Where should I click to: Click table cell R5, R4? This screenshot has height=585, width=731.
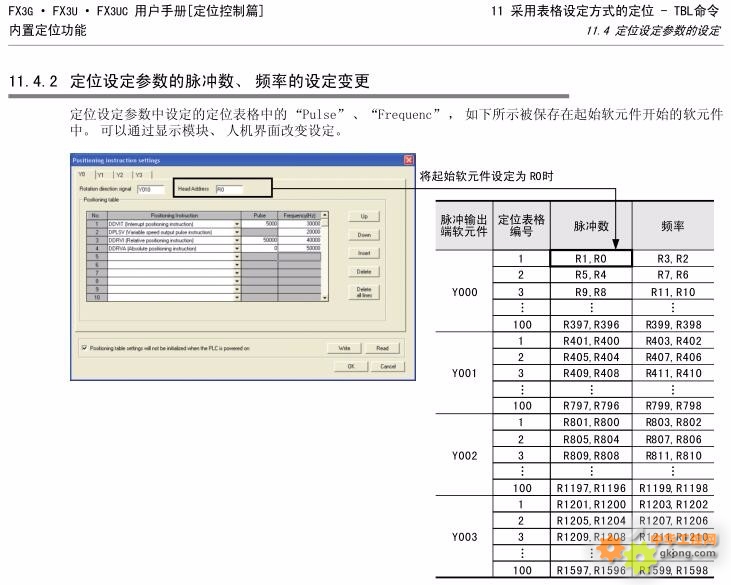click(x=591, y=275)
